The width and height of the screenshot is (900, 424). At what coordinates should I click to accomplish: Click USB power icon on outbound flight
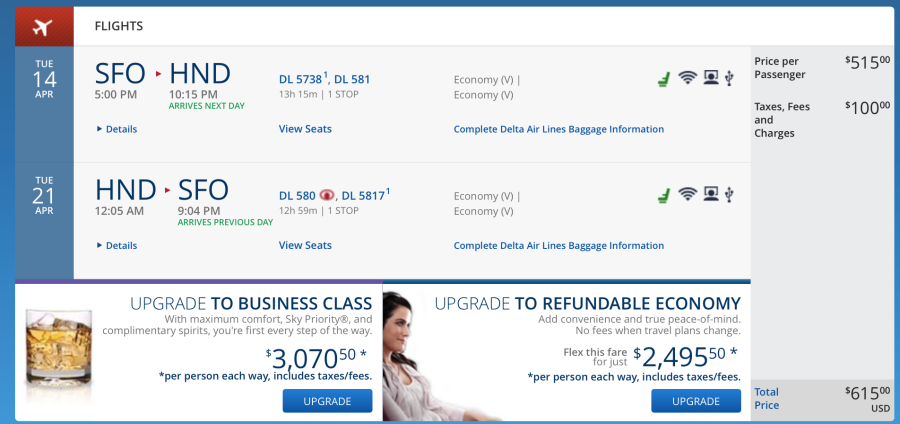729,77
